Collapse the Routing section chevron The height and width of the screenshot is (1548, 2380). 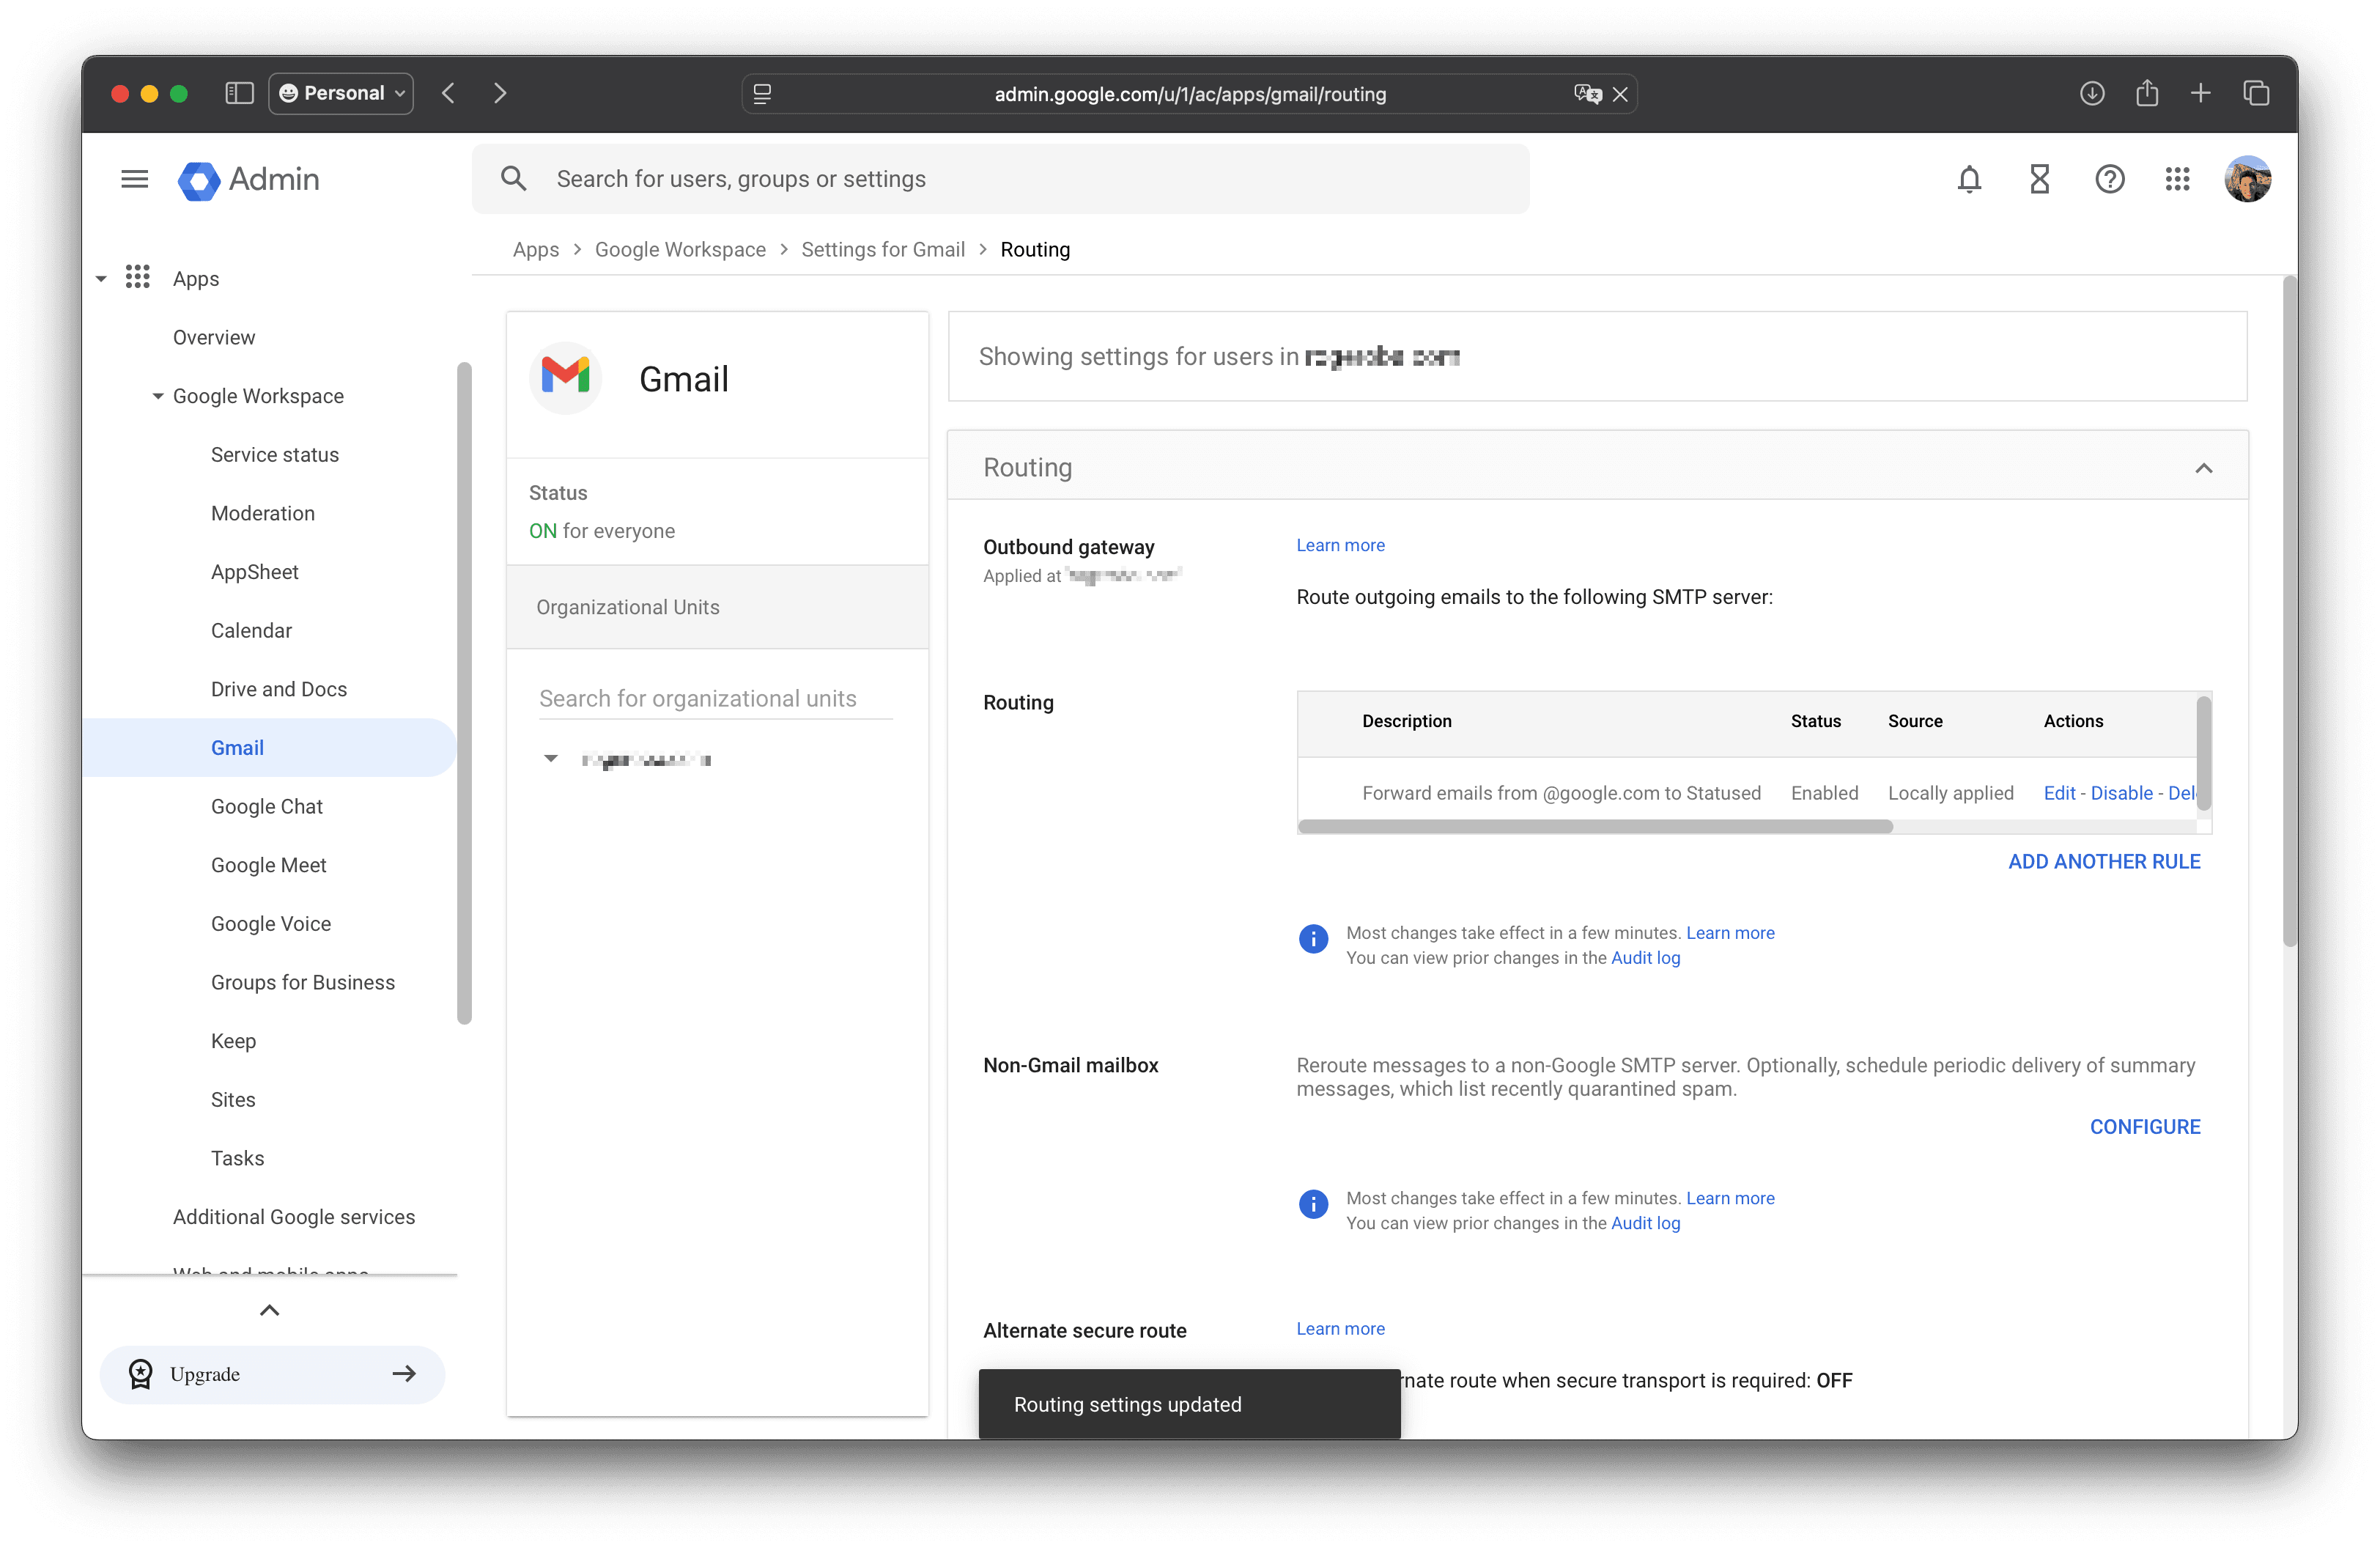(x=2203, y=468)
